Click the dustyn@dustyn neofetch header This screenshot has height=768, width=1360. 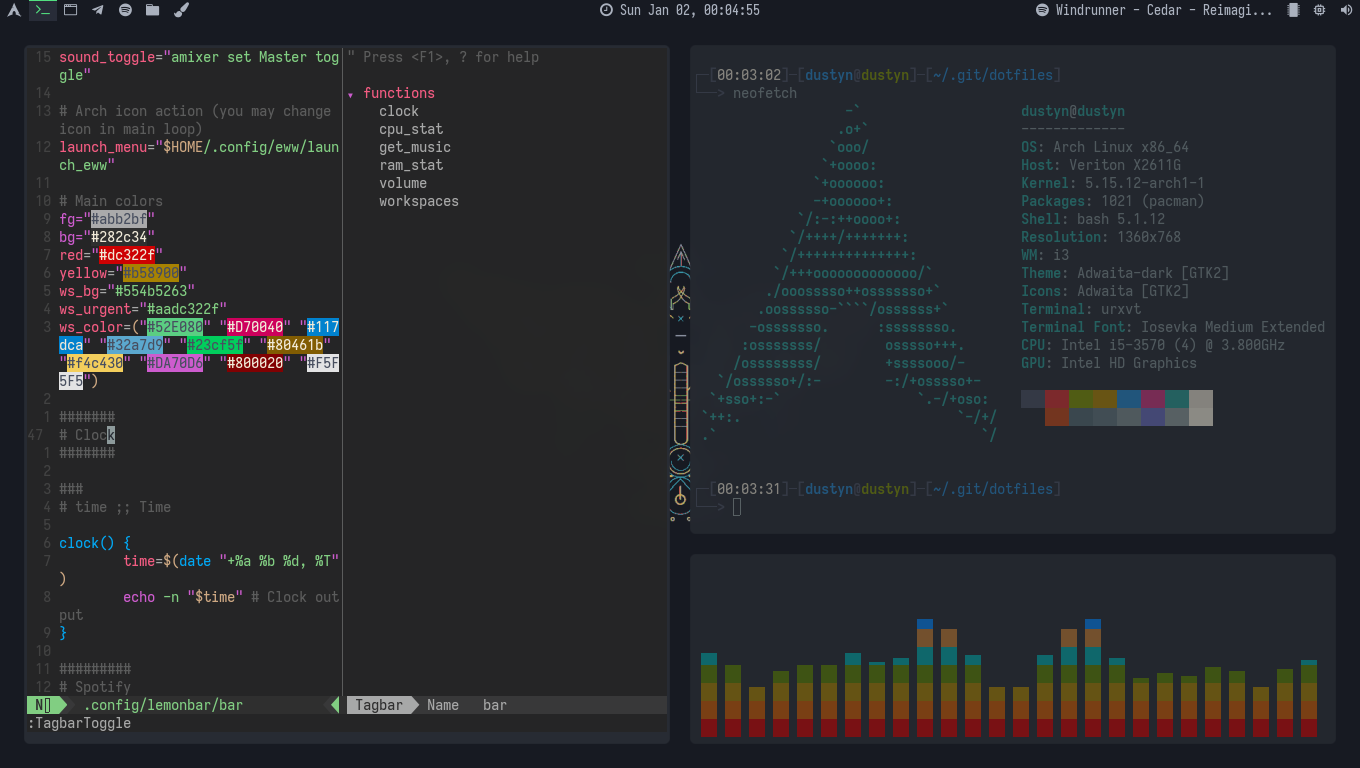point(1073,111)
